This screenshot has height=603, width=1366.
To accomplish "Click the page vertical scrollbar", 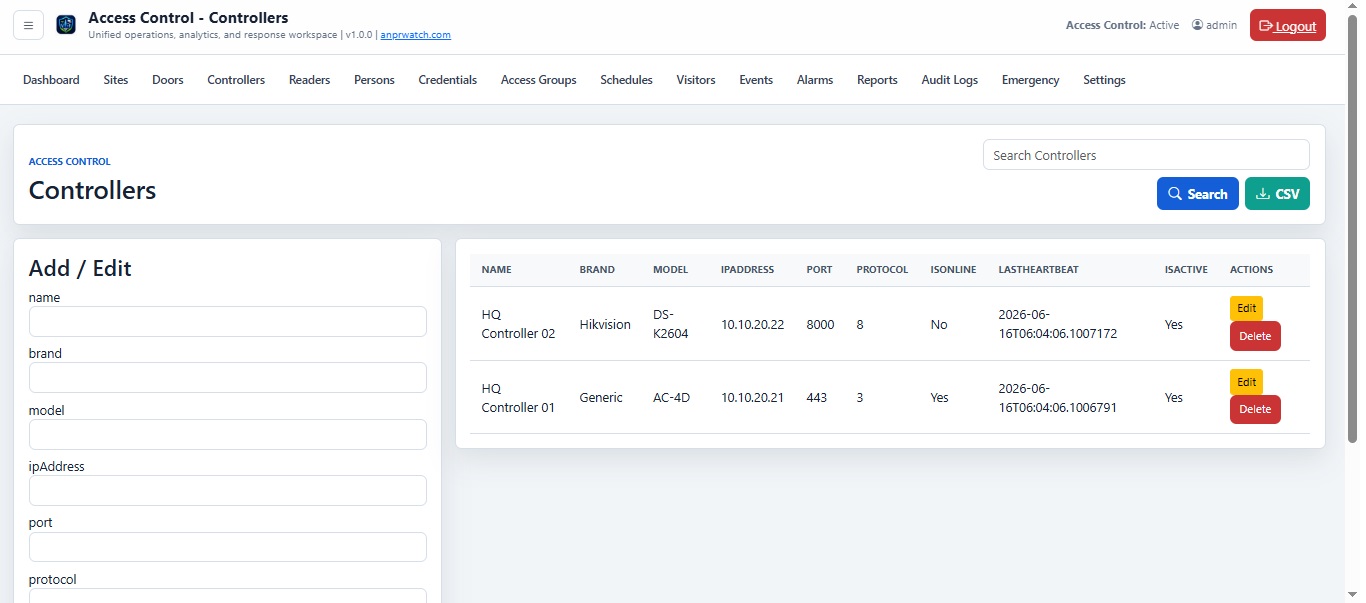I will [x=1352, y=230].
